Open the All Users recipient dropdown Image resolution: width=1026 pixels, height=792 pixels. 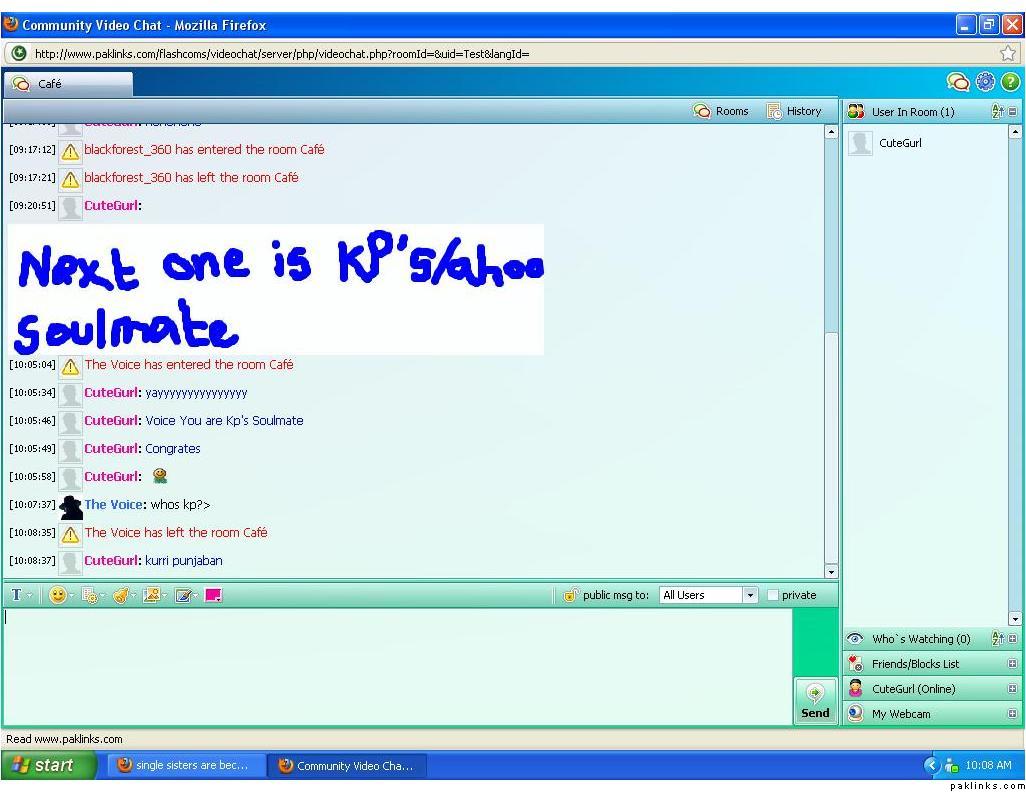[750, 595]
